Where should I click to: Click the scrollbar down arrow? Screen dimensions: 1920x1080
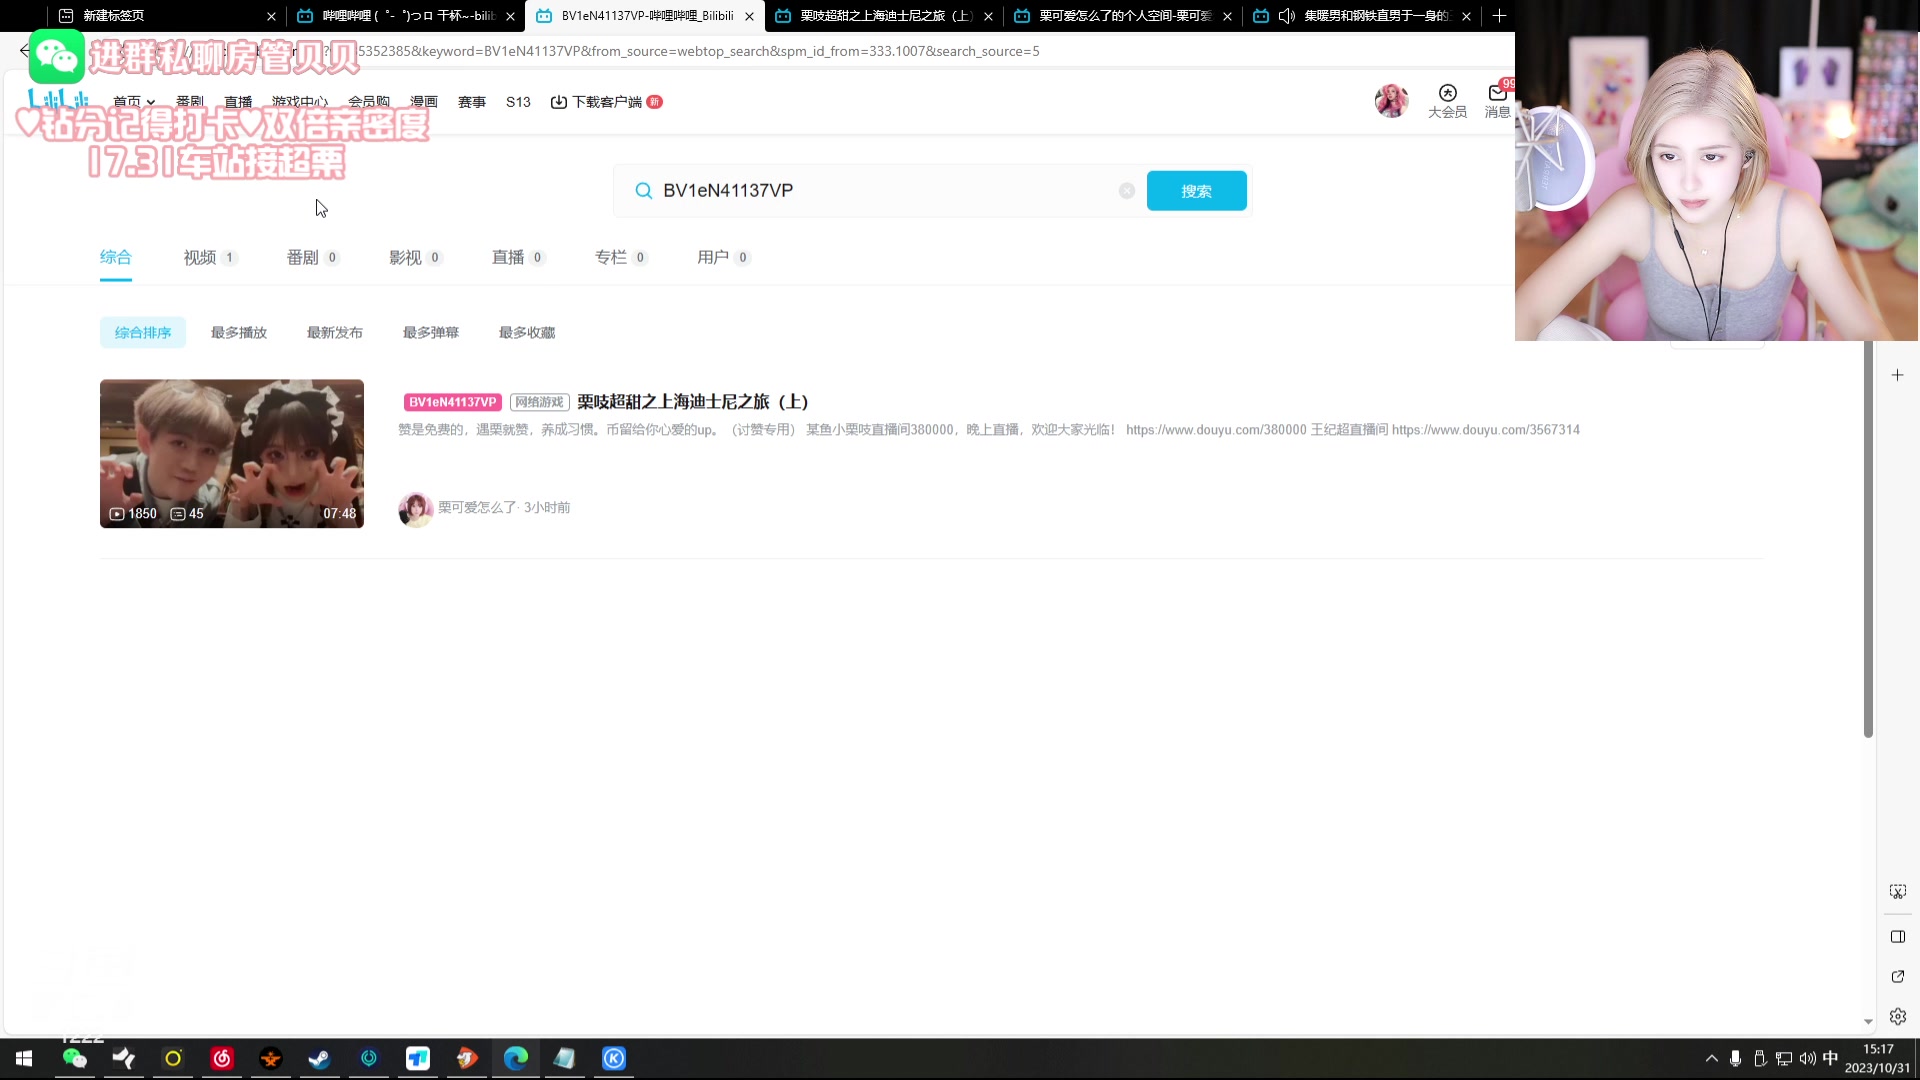(x=1868, y=1022)
